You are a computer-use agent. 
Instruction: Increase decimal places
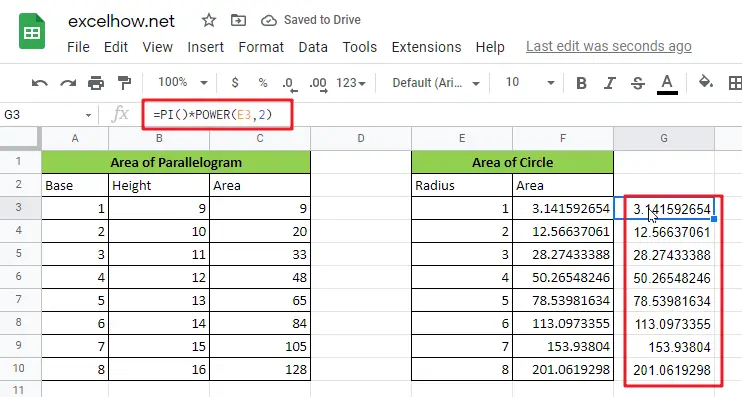(x=318, y=84)
